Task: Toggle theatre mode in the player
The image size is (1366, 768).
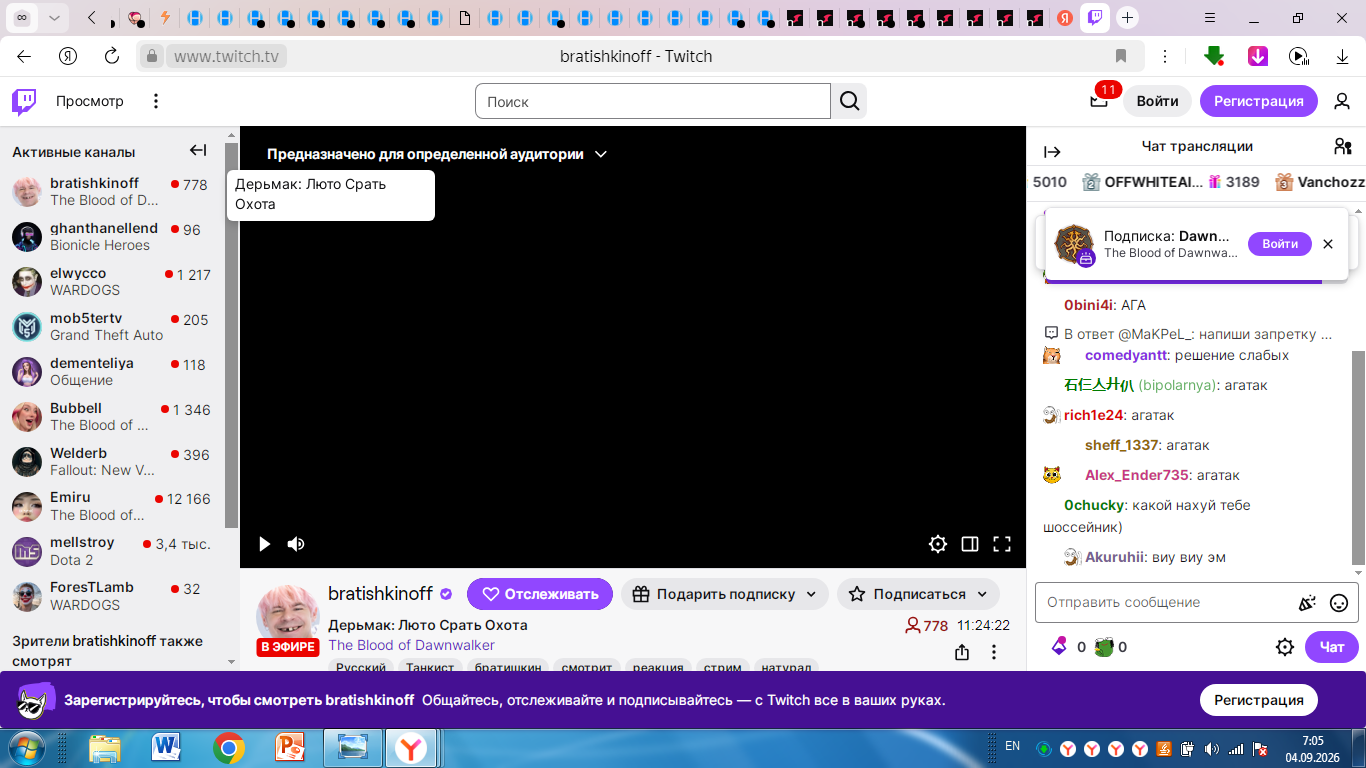Action: tap(970, 544)
